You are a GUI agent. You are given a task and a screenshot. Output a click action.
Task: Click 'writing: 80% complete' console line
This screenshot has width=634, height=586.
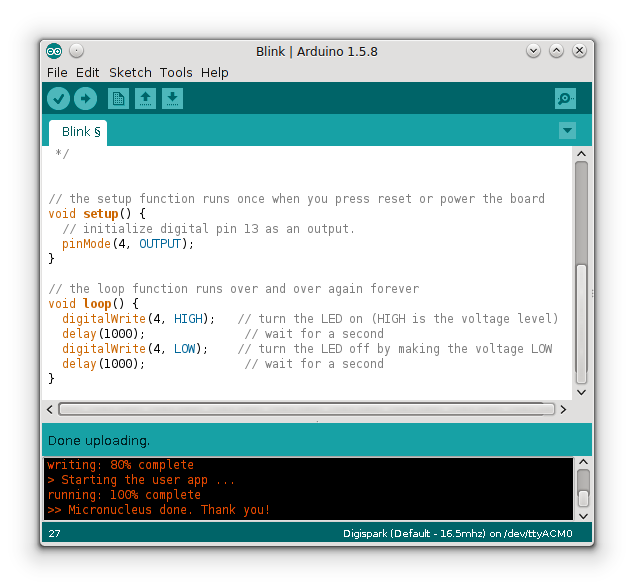click(120, 465)
